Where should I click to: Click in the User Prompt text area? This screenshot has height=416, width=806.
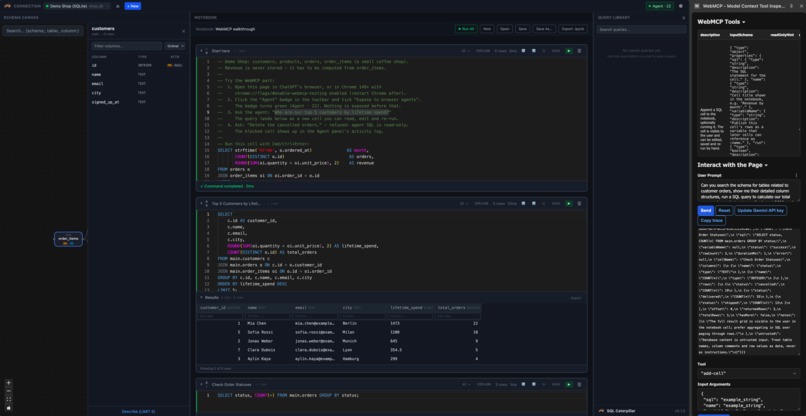[748, 191]
